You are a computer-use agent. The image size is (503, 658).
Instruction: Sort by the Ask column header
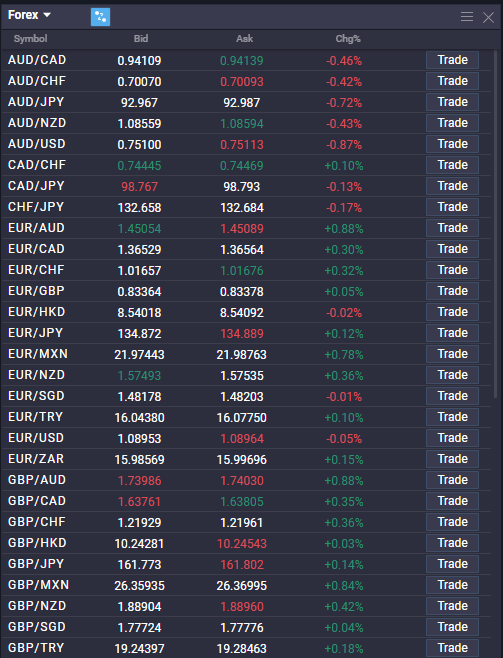[244, 39]
